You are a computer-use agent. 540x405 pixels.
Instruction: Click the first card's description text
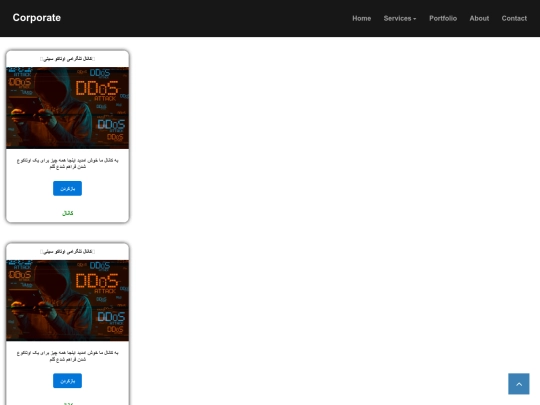point(68,163)
